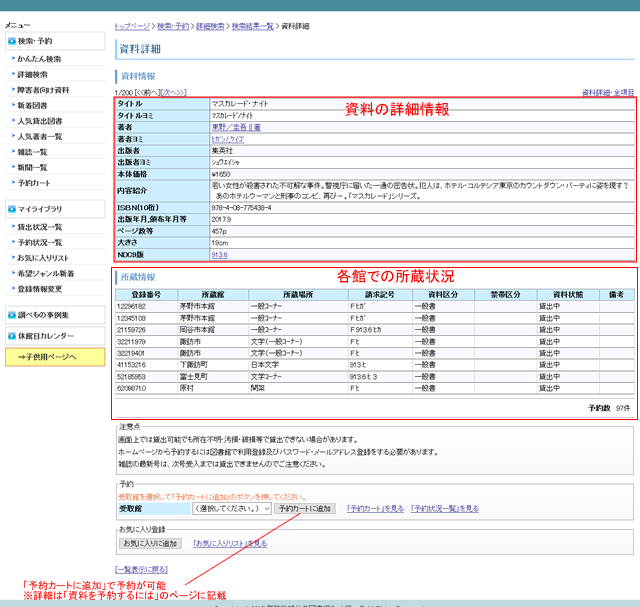Click the 予約カートに追加 button
The height and width of the screenshot is (607, 640).
point(304,509)
